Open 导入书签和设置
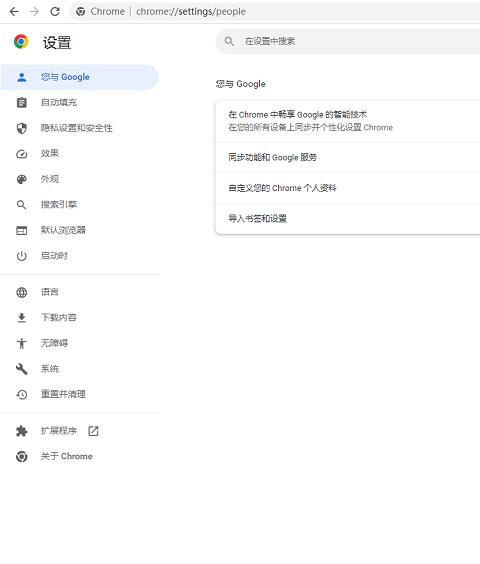 click(348, 219)
